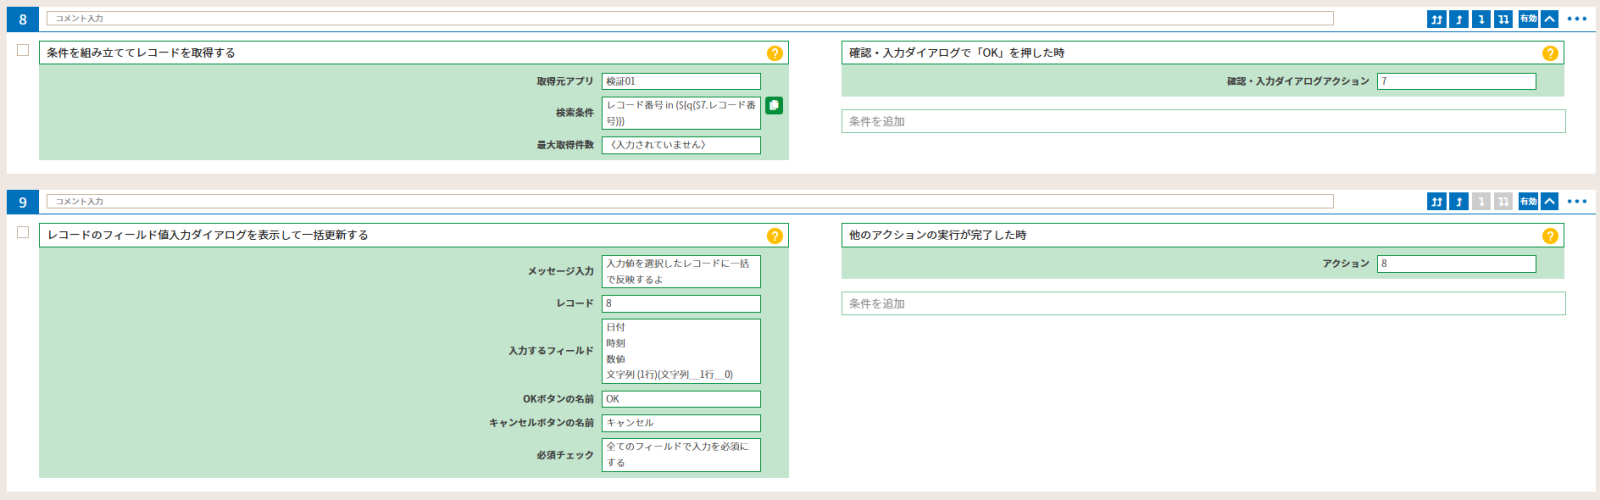1600x500 pixels.
Task: Click 条件を追加 under action 9
Action: [x=1203, y=303]
